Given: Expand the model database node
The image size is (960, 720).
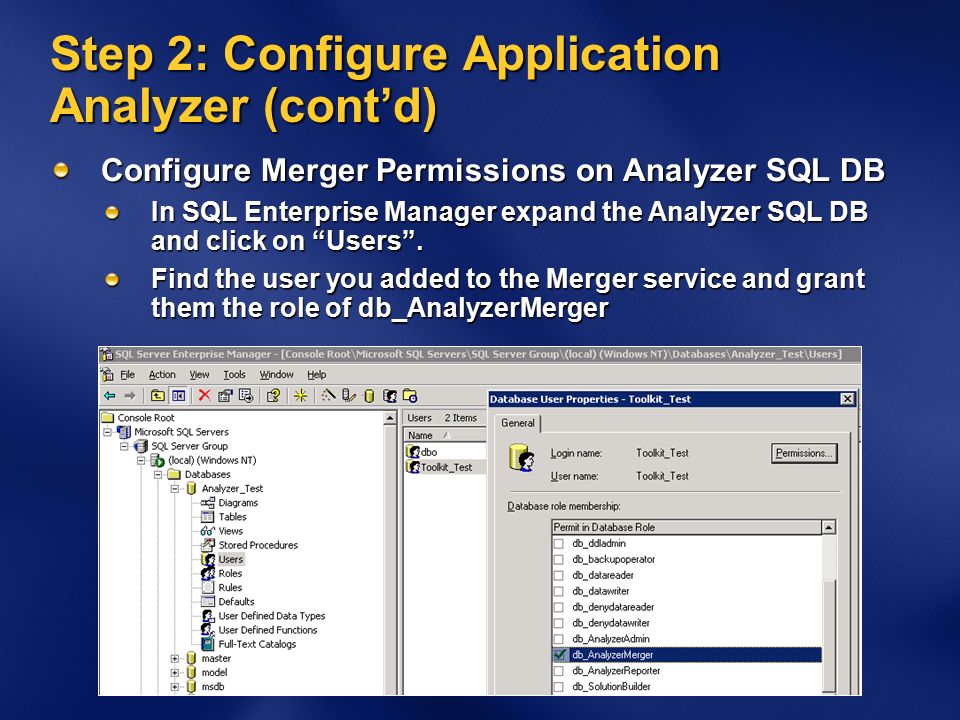Looking at the screenshot, I should point(174,673).
